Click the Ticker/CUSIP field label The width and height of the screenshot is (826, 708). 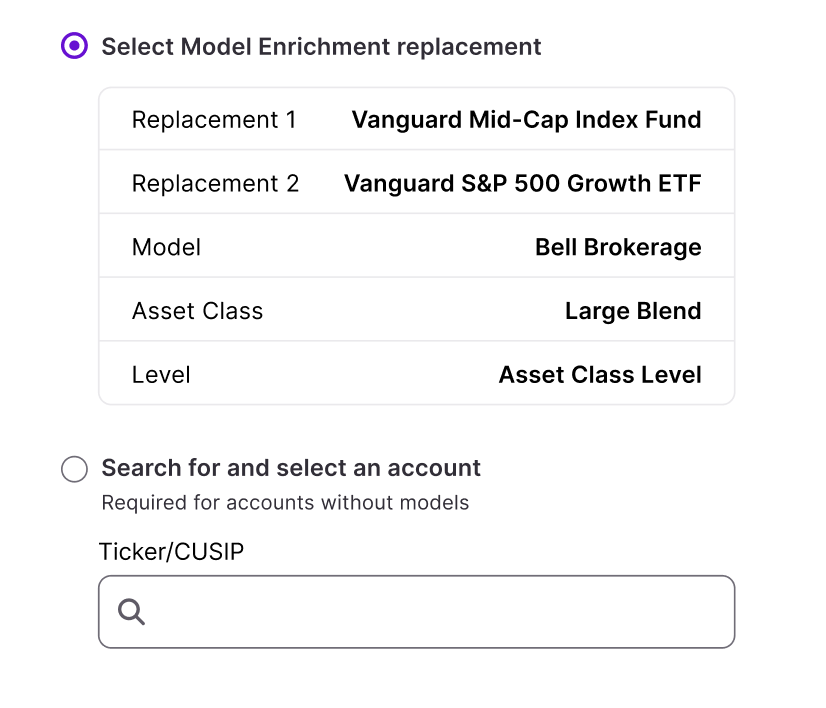click(x=171, y=551)
